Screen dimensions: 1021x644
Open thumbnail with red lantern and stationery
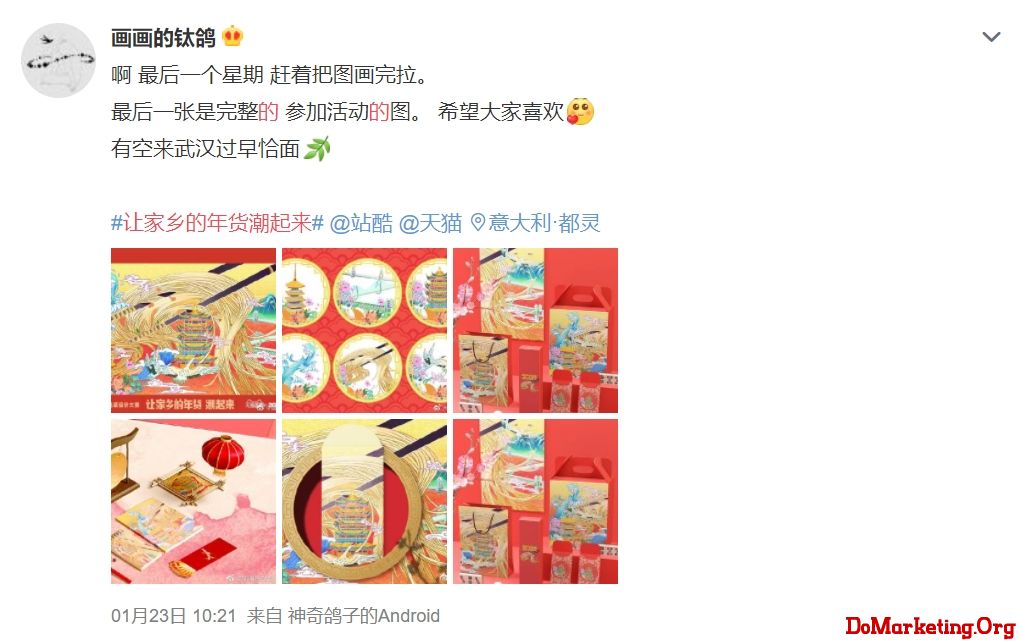click(x=193, y=501)
